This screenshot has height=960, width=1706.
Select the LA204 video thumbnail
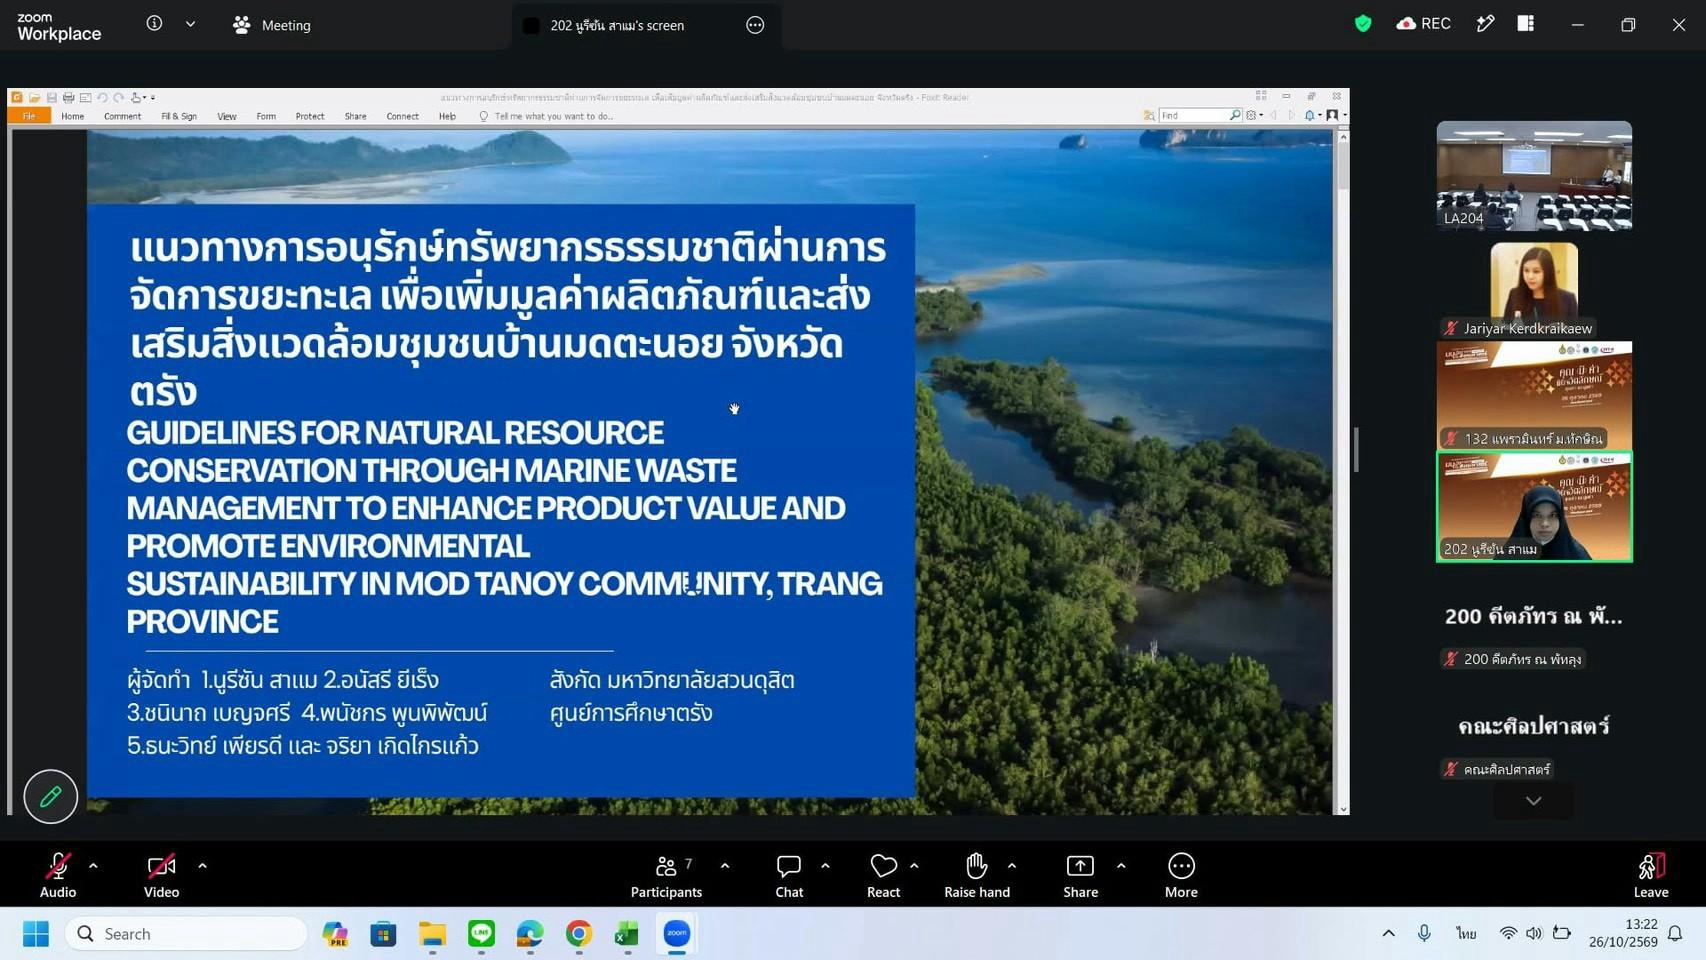(x=1534, y=176)
